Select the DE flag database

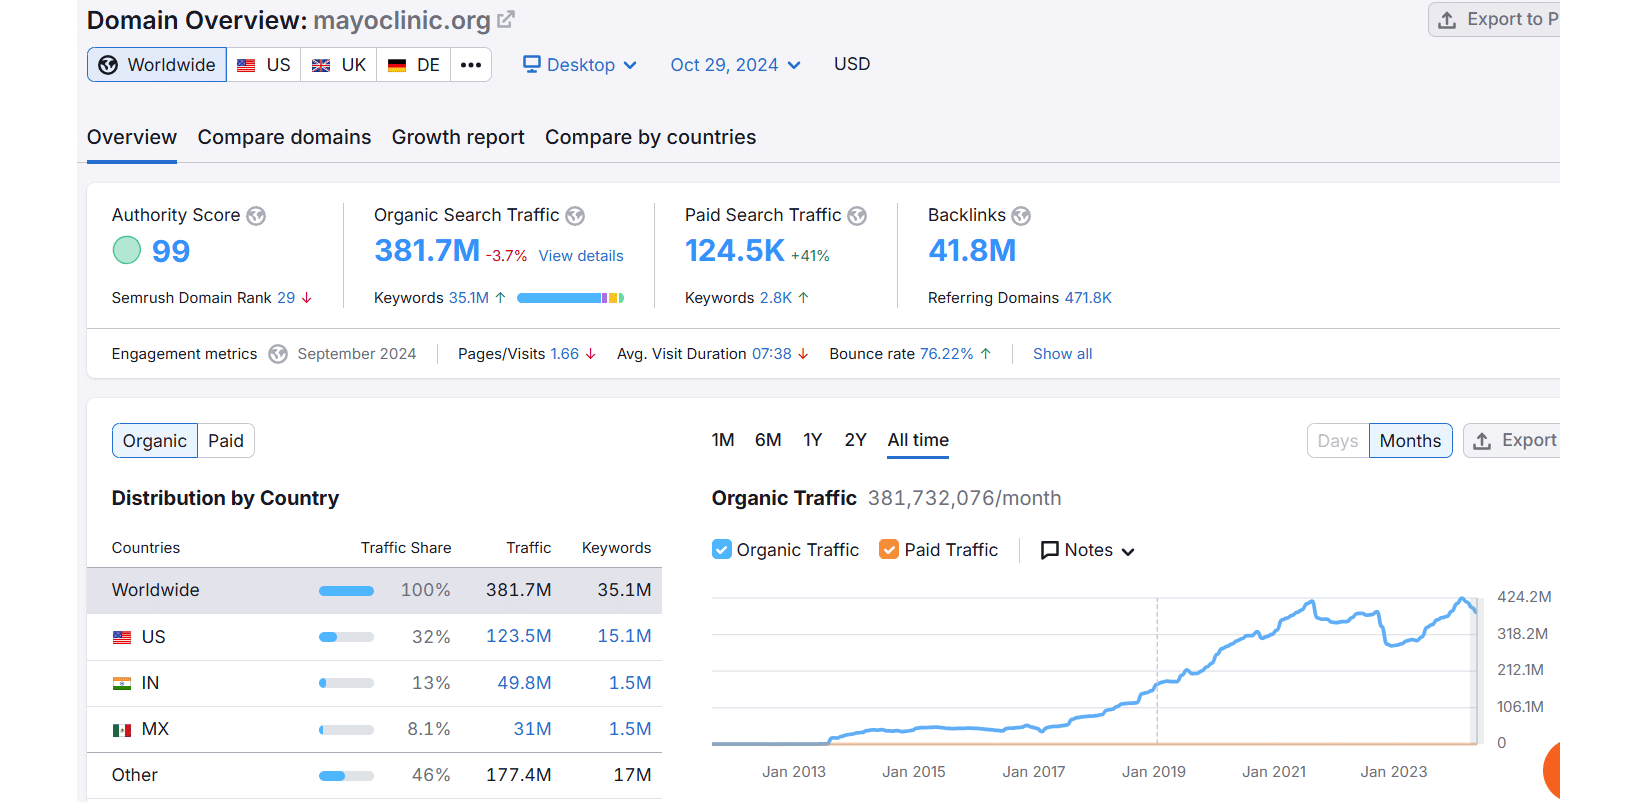[x=414, y=65]
